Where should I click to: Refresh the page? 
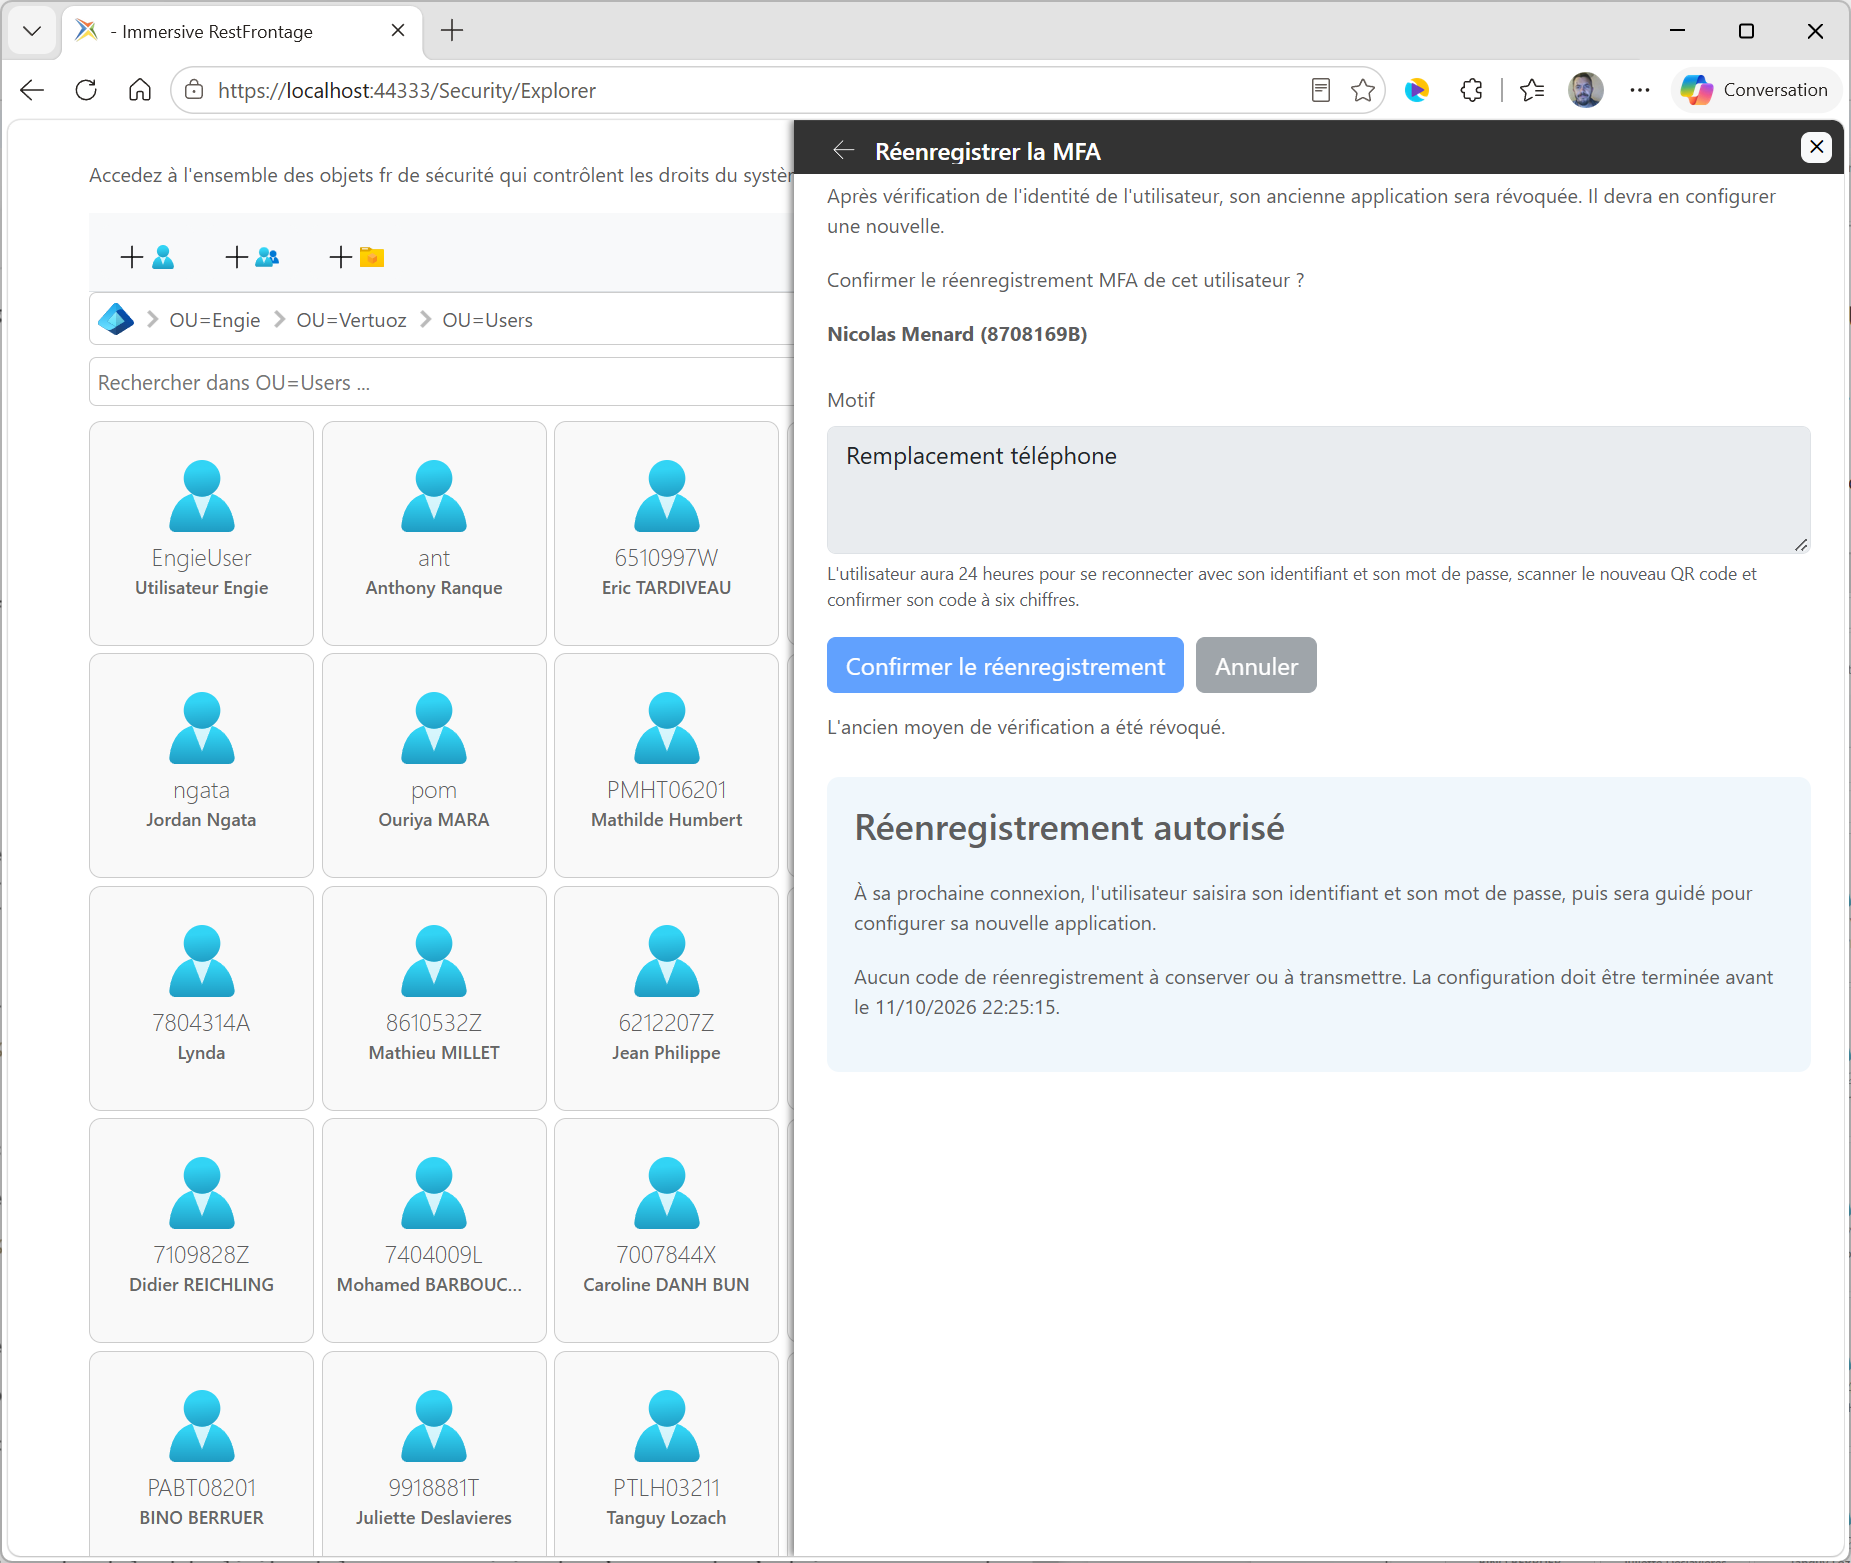click(86, 90)
